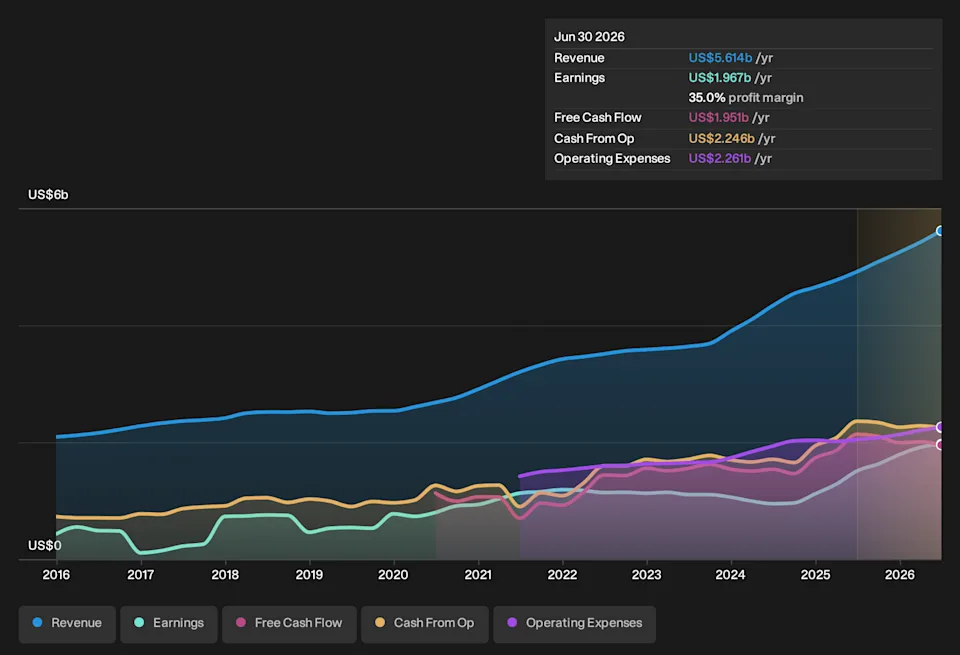Select the Operating Expenses value 'US$2.261b'

pos(719,159)
